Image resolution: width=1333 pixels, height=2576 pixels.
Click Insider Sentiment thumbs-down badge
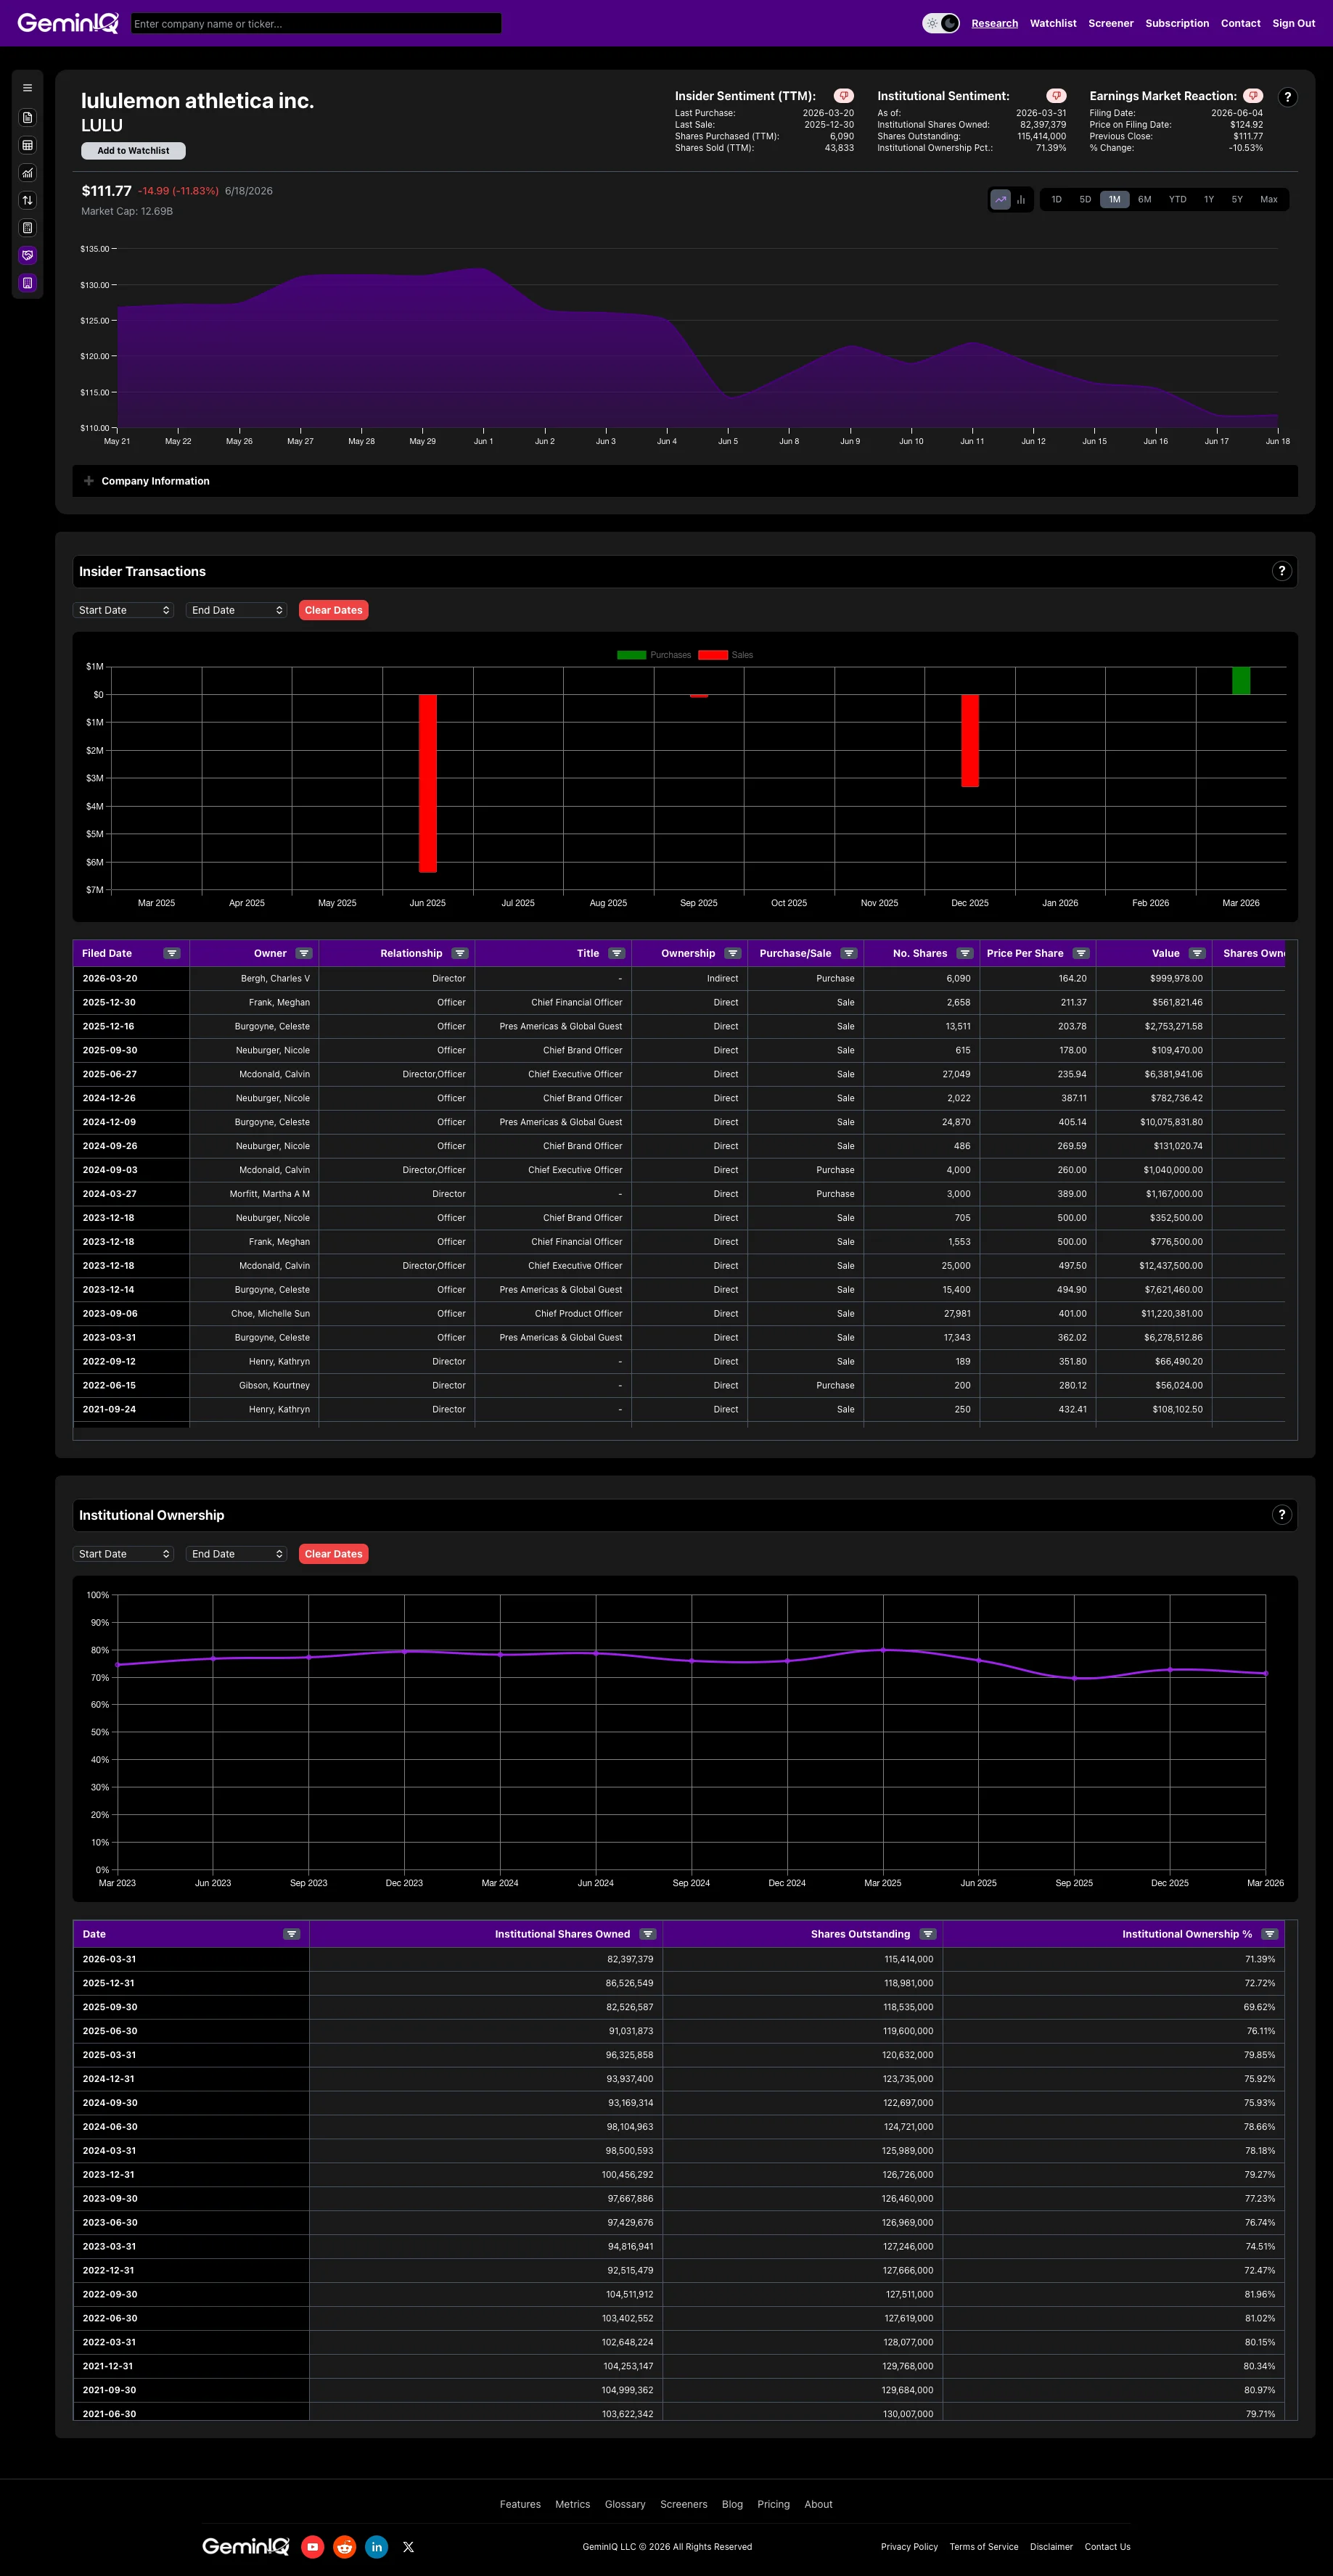(844, 96)
